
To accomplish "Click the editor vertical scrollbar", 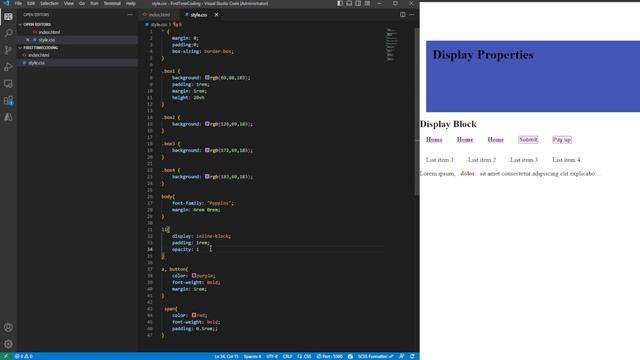I will point(416,112).
